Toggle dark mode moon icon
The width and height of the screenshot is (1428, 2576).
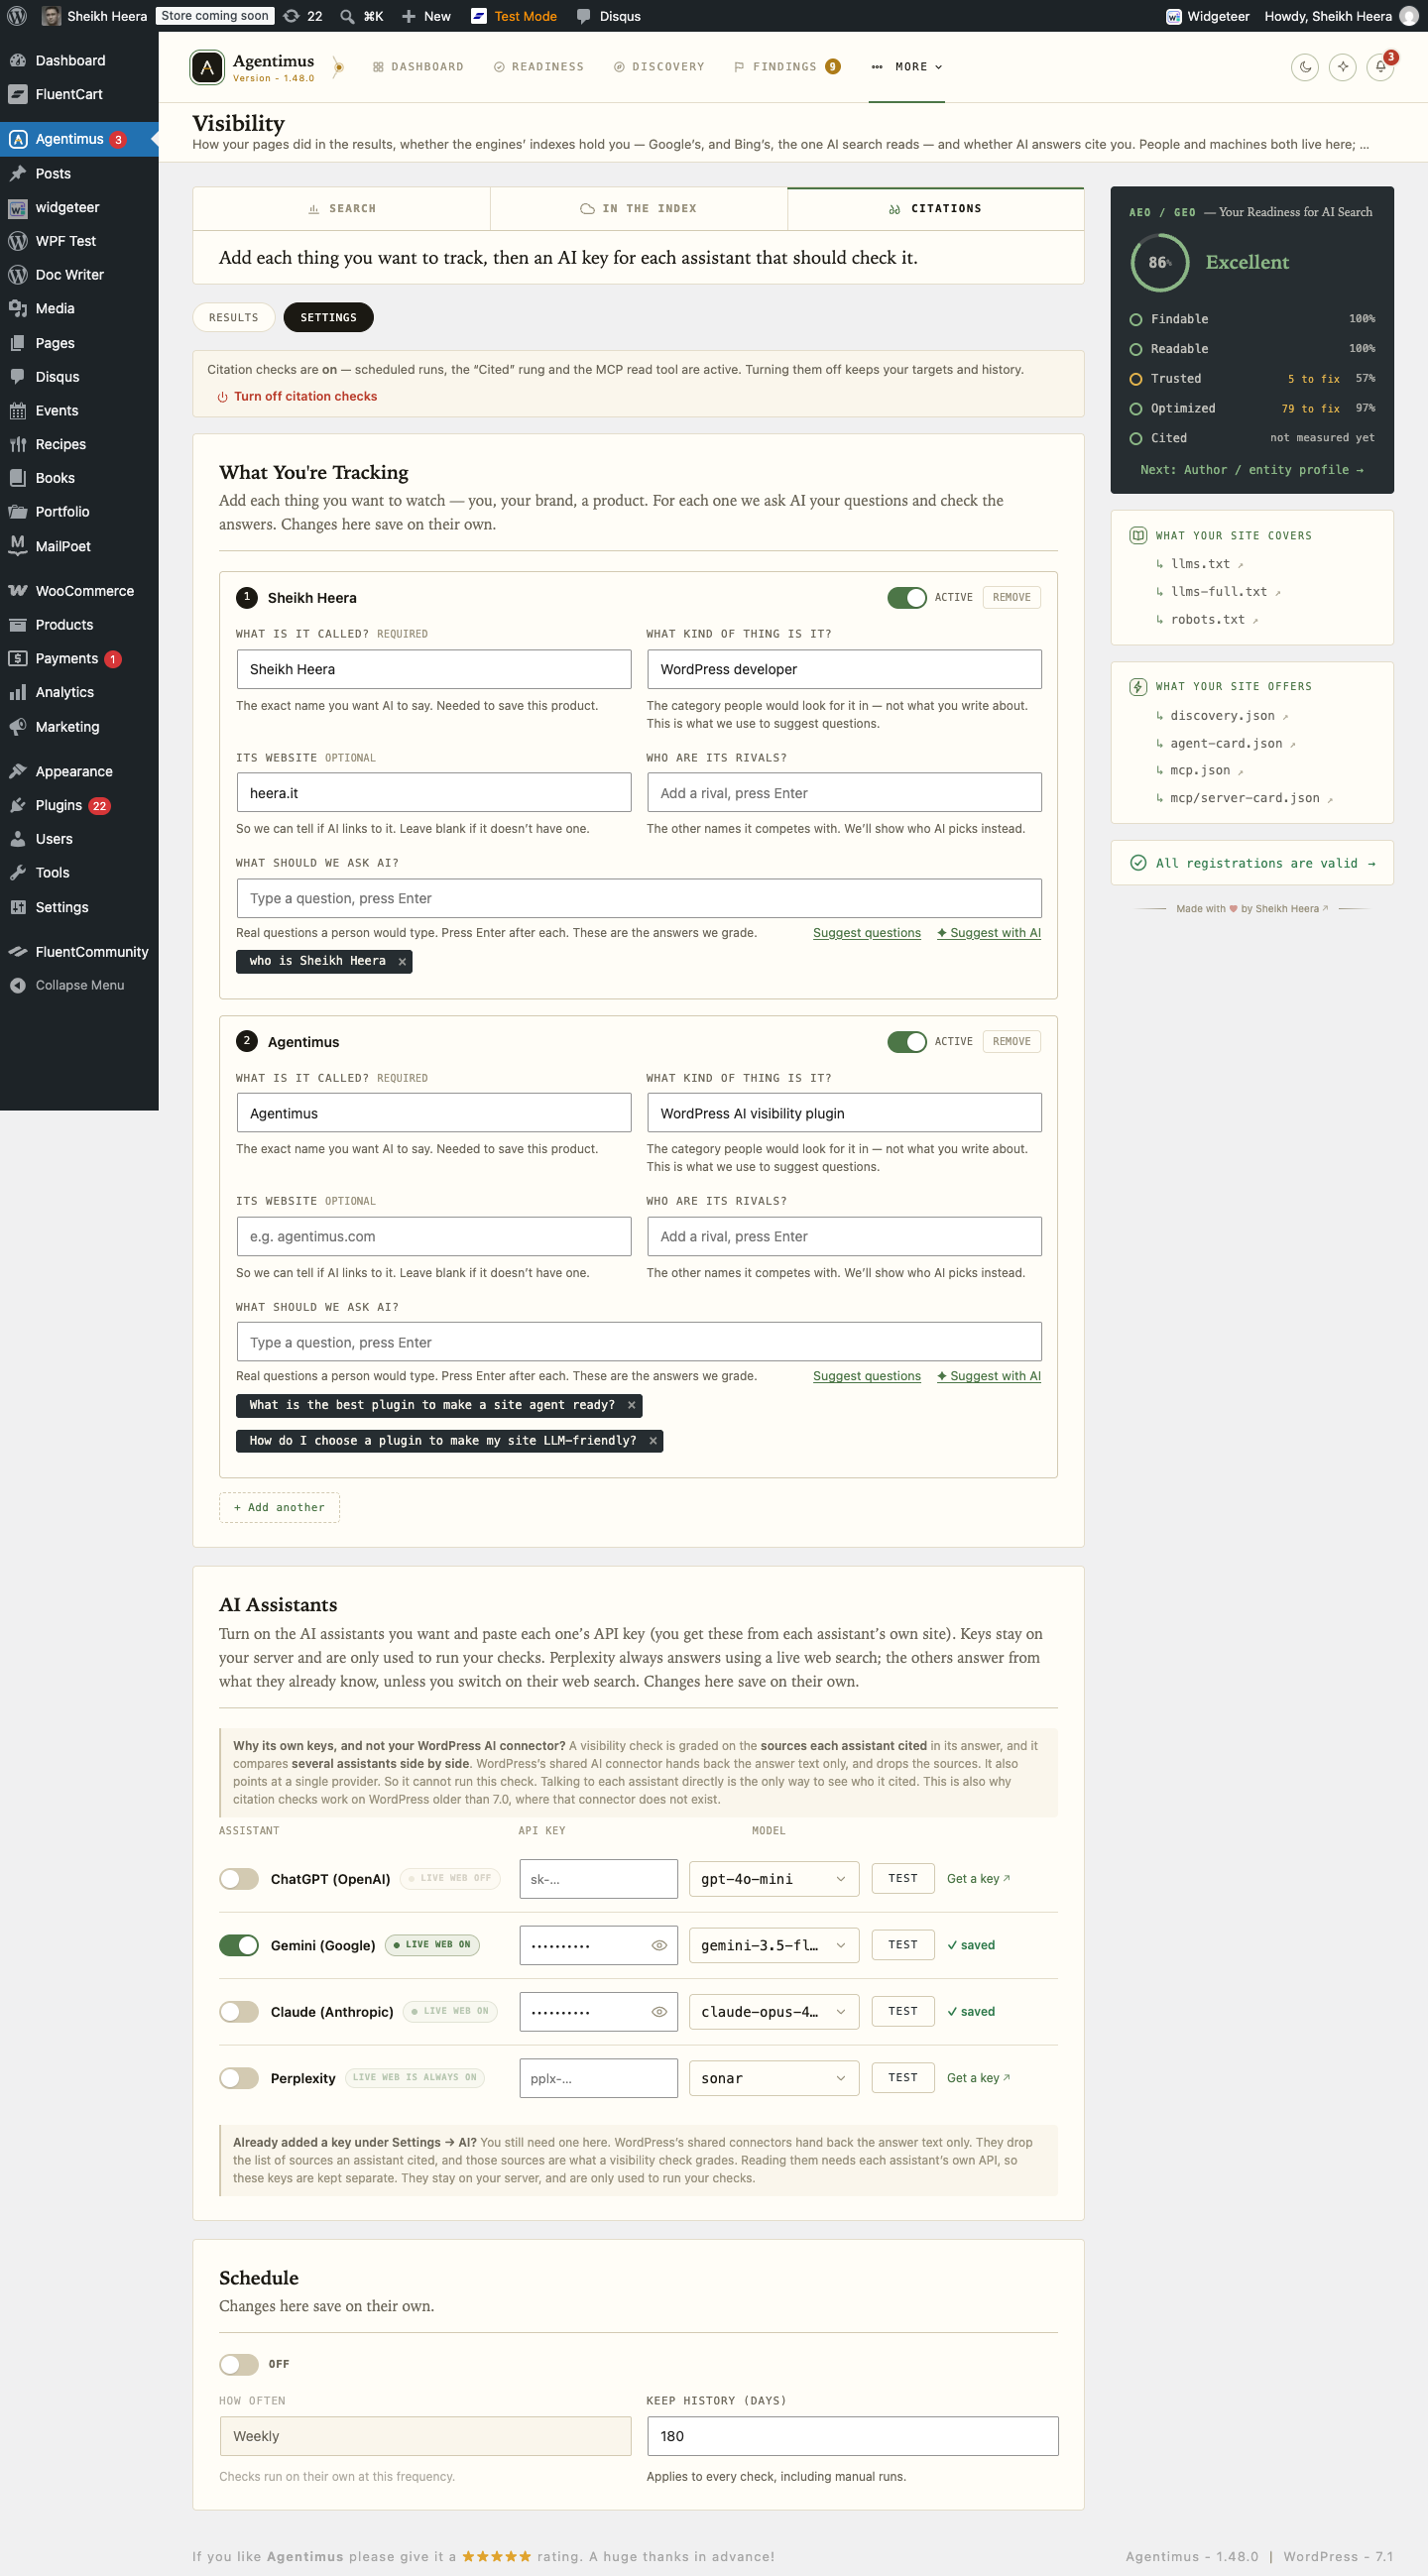[1305, 67]
